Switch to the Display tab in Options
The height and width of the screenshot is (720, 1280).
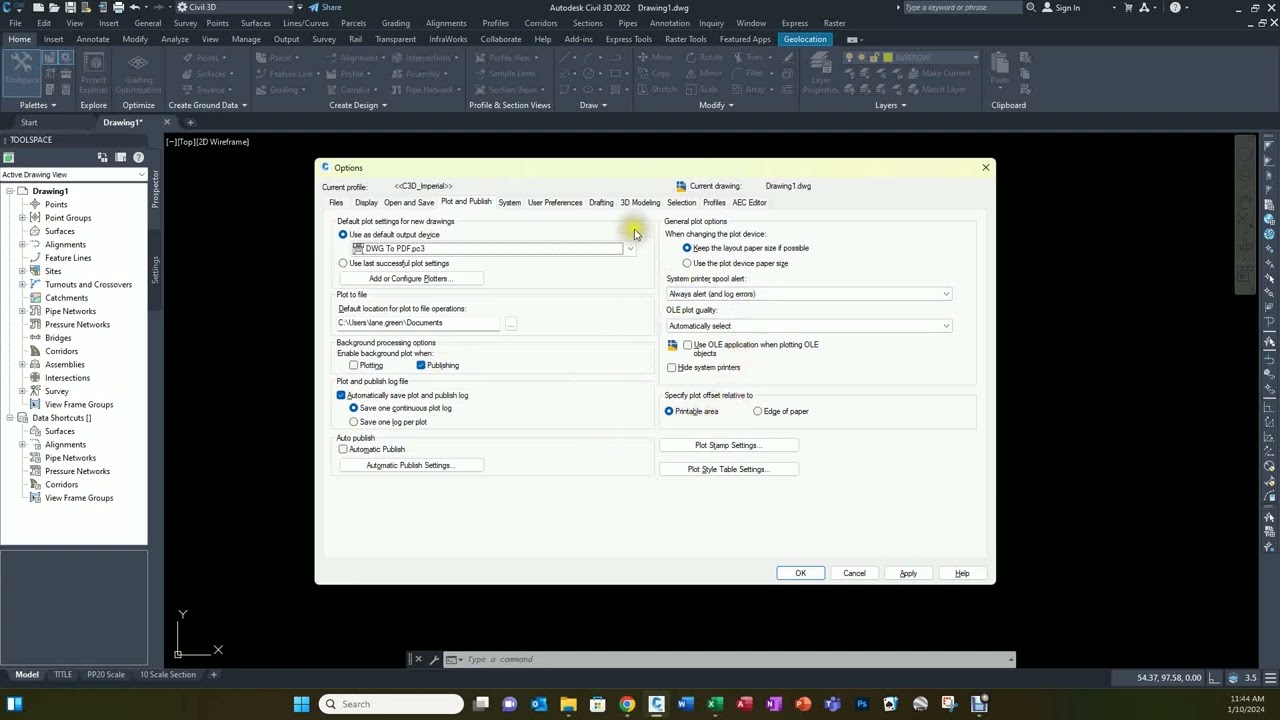coord(366,203)
